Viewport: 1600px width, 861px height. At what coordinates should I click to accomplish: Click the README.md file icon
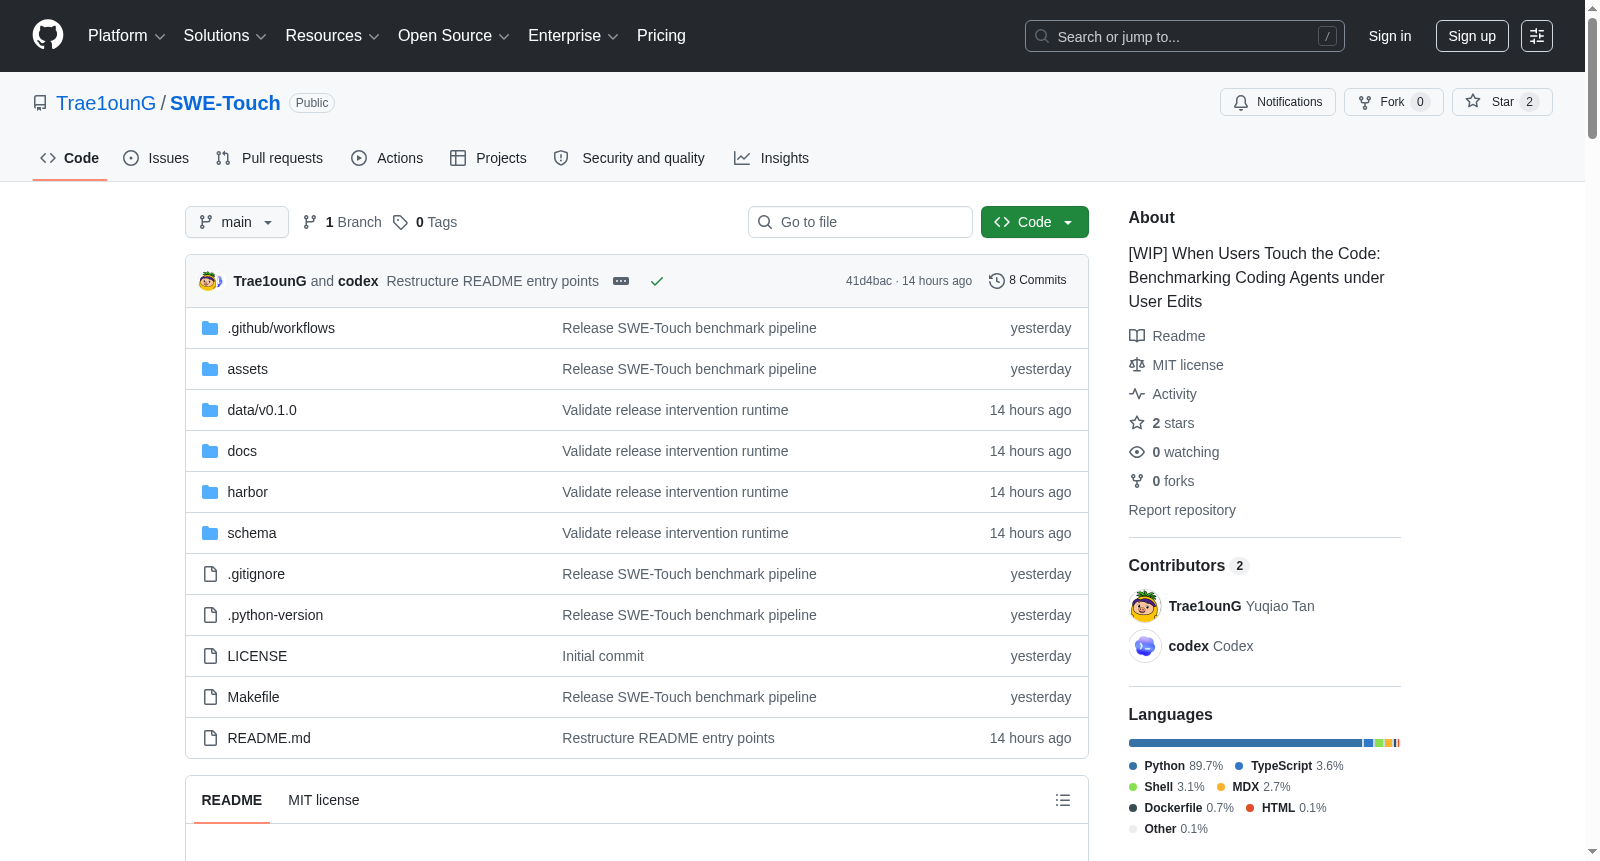(210, 738)
